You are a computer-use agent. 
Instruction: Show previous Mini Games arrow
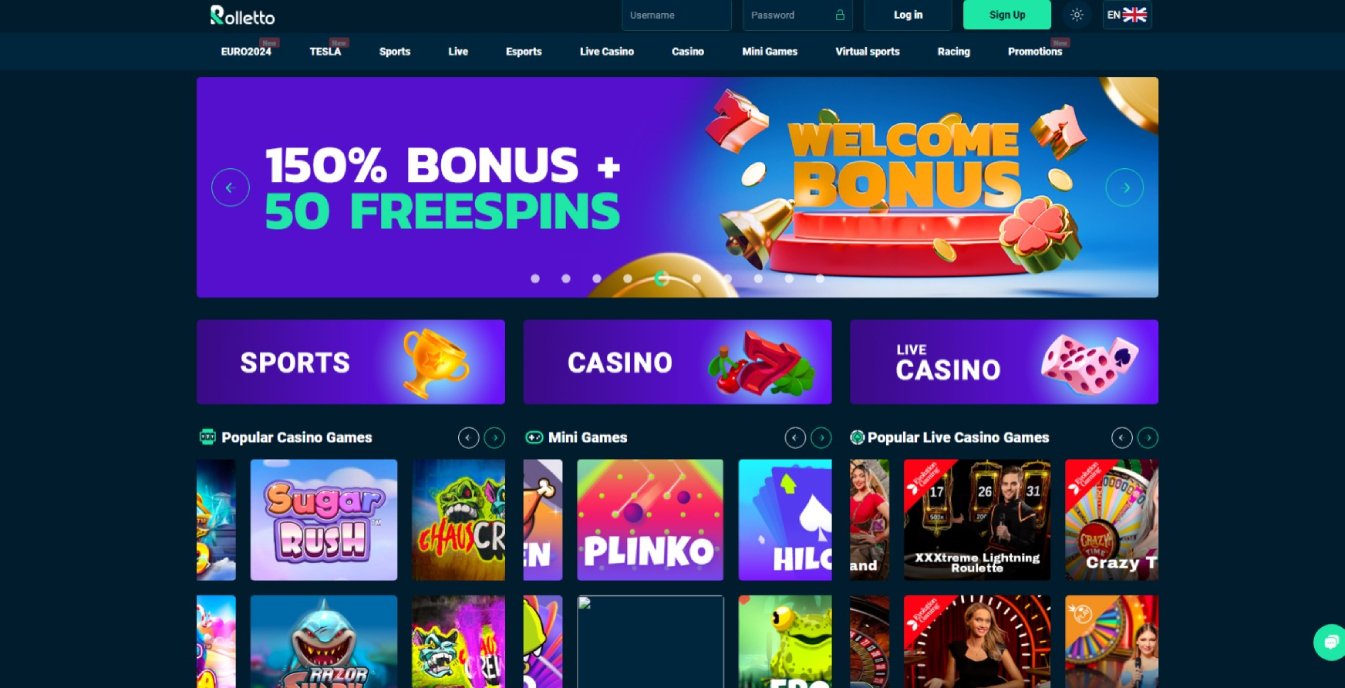(795, 437)
